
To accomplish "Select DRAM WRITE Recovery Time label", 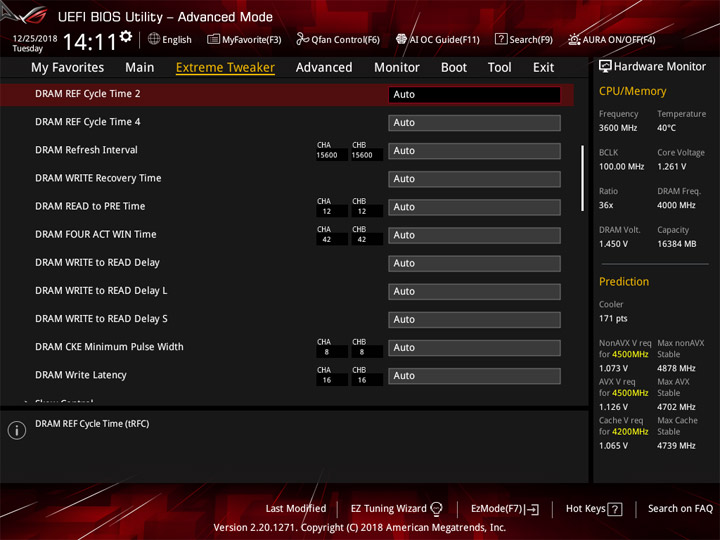I will 98,178.
